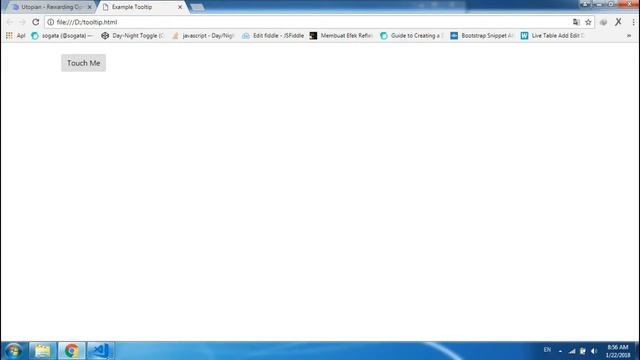Close the Example Tooltip tab
This screenshot has height=360, width=640.
click(x=180, y=7)
